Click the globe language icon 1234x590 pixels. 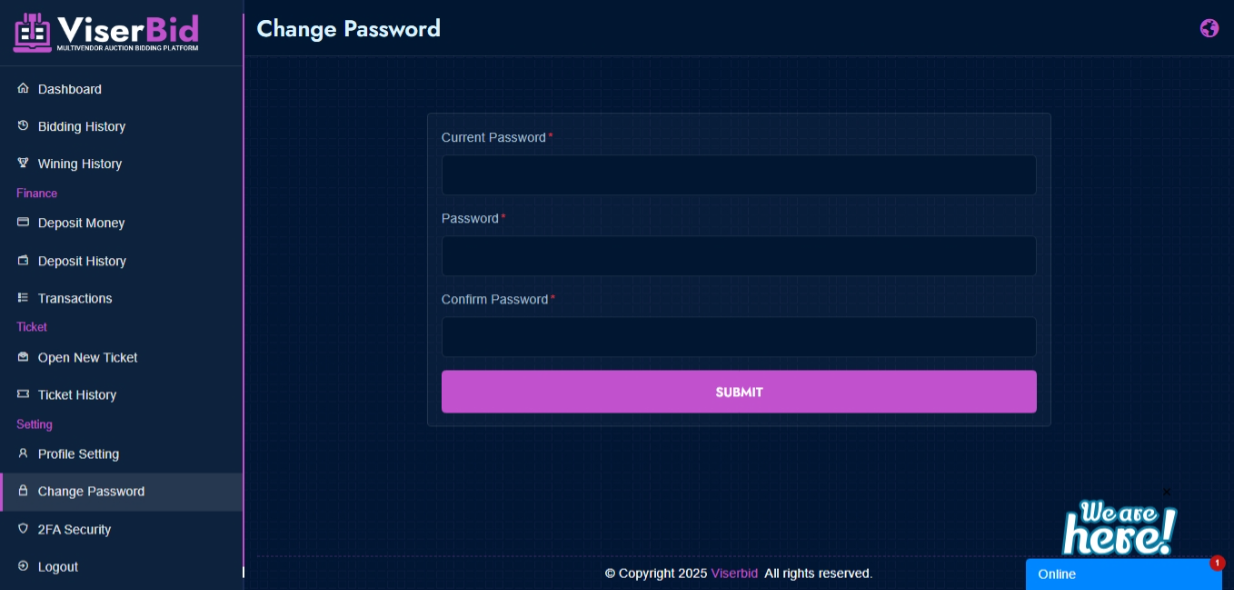pos(1209,28)
